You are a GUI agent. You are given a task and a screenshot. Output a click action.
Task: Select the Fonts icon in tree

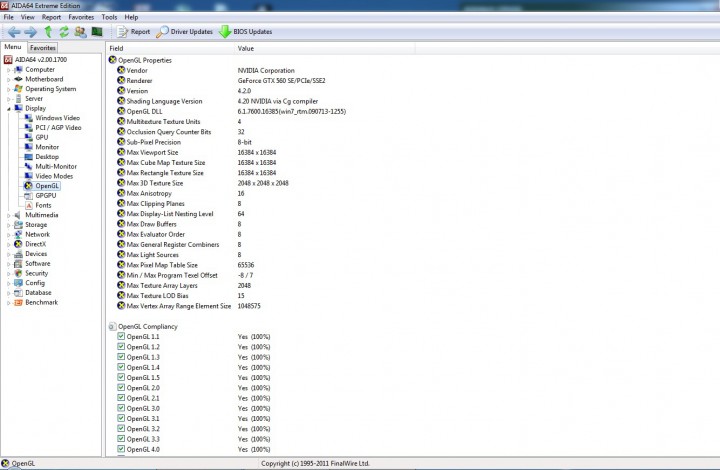[x=28, y=205]
